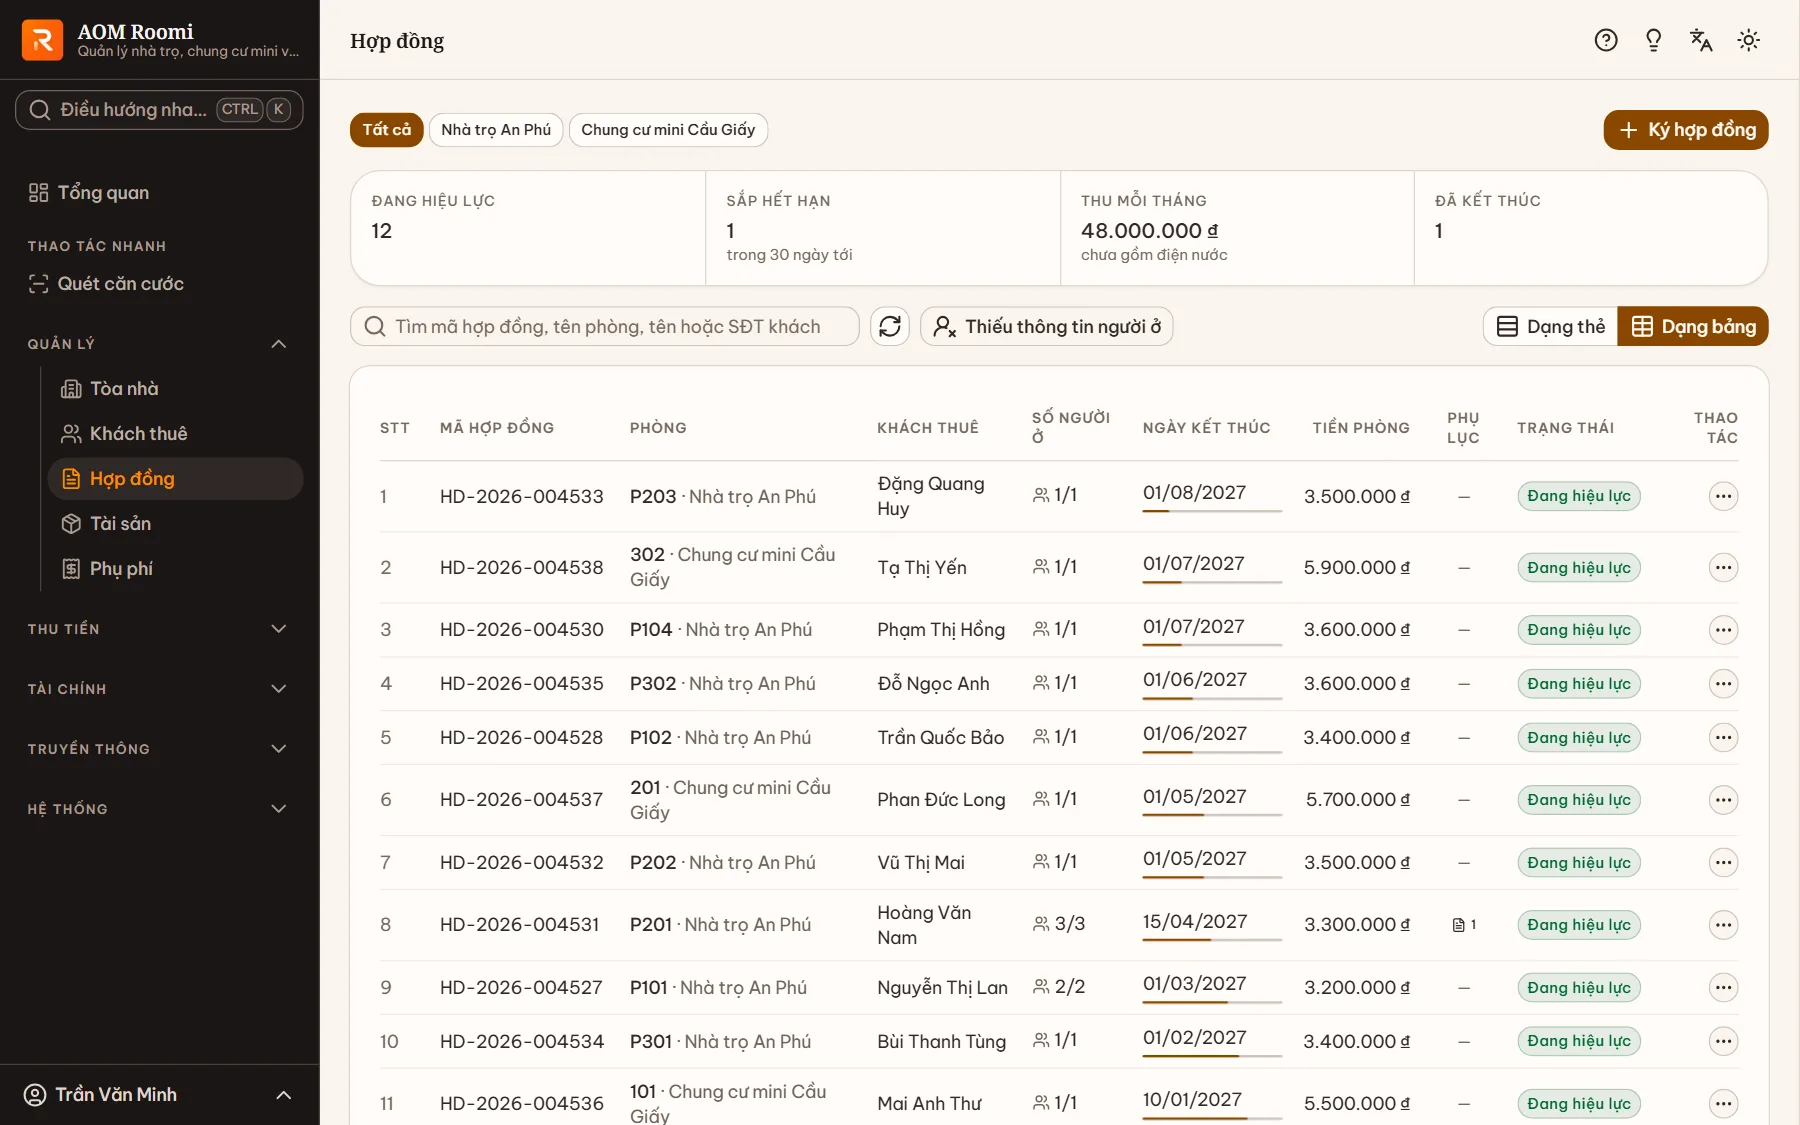The width and height of the screenshot is (1800, 1125).
Task: Click the AOM Roomi logo
Action: point(42,40)
